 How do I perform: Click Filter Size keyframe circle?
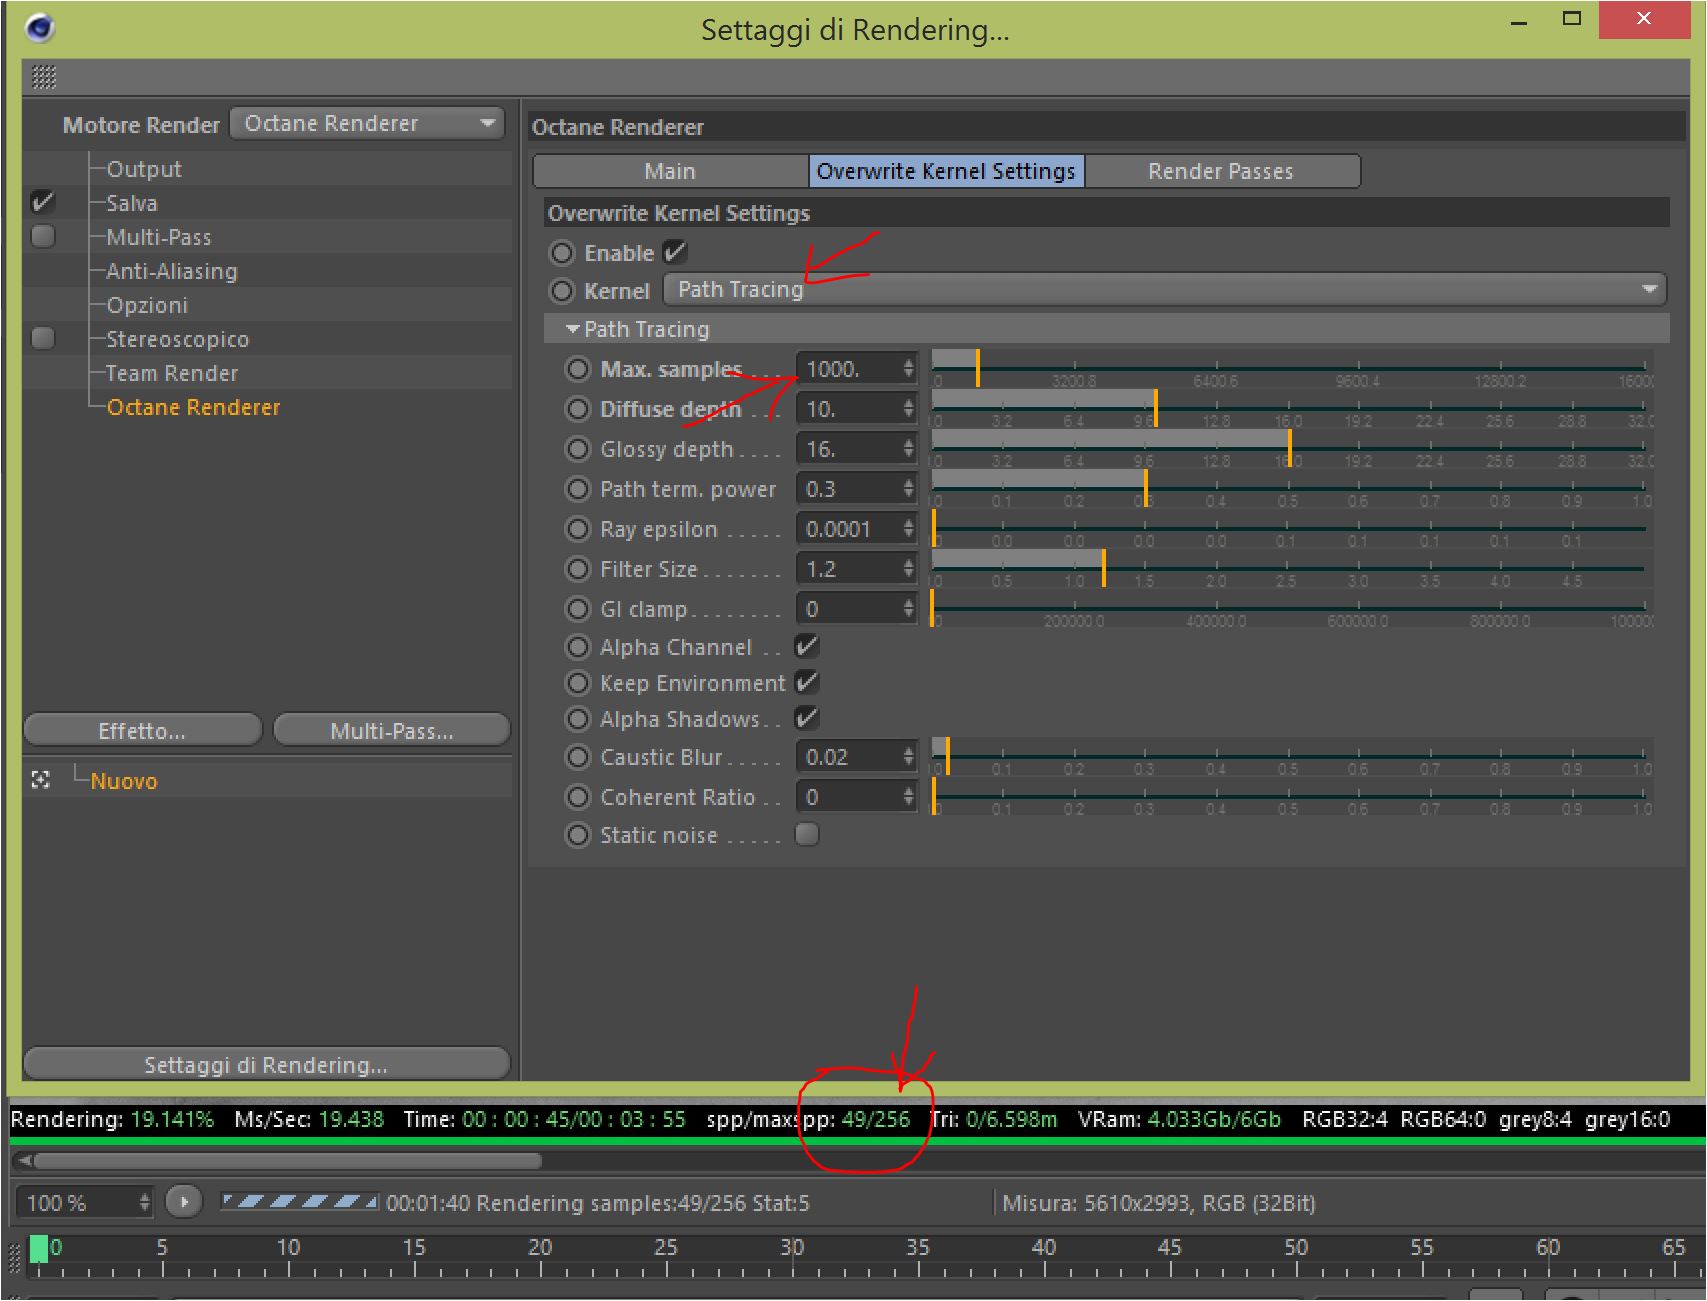click(578, 569)
